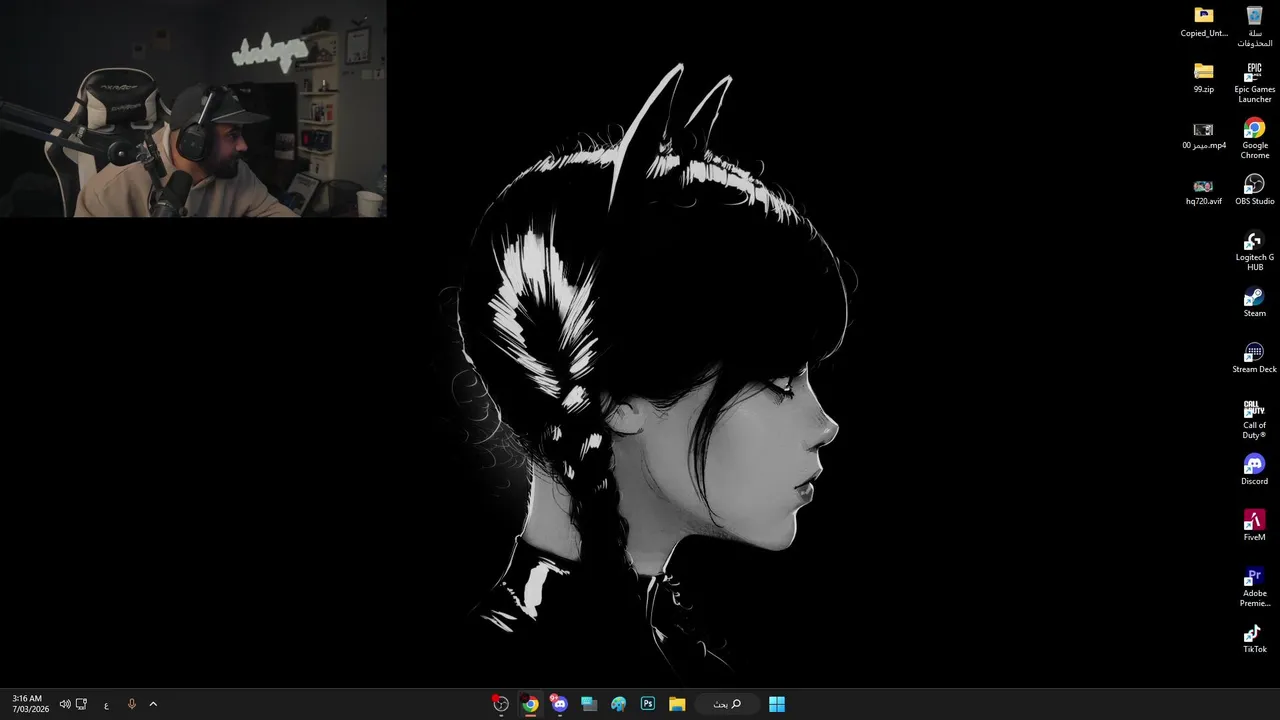Open the Recycle Bin desktop icon

click(1254, 25)
